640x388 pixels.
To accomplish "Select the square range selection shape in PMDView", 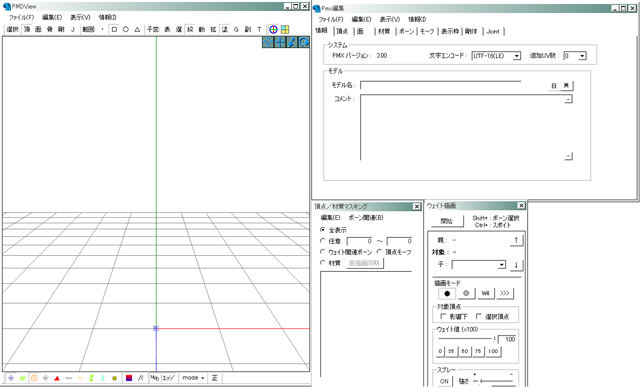I will point(114,29).
